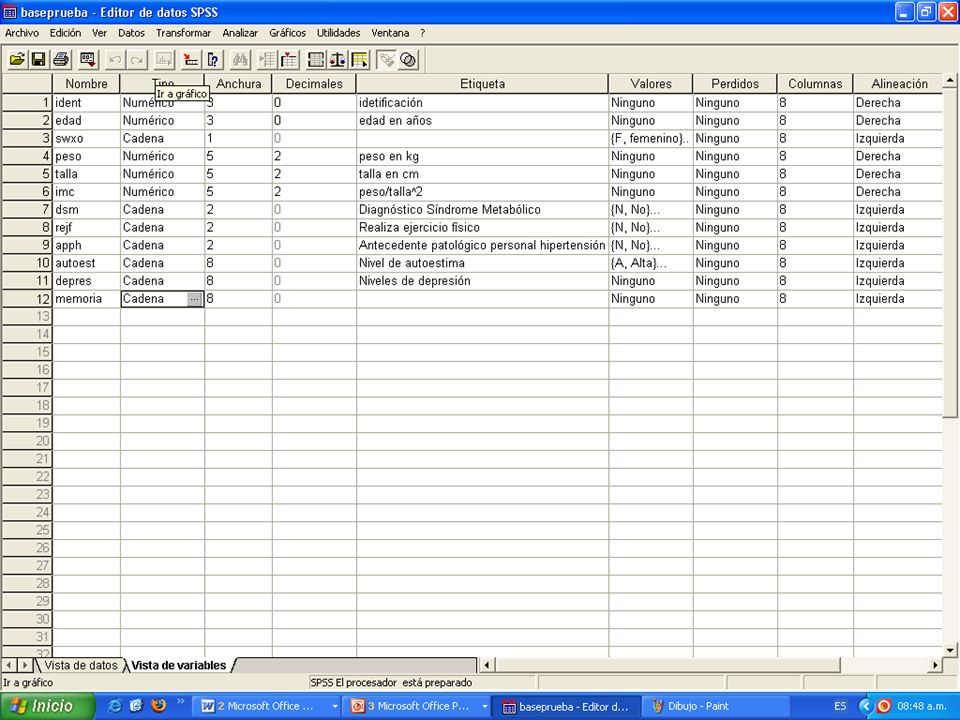This screenshot has height=720, width=960.
Task: Click the Redo arrow icon
Action: click(137, 59)
